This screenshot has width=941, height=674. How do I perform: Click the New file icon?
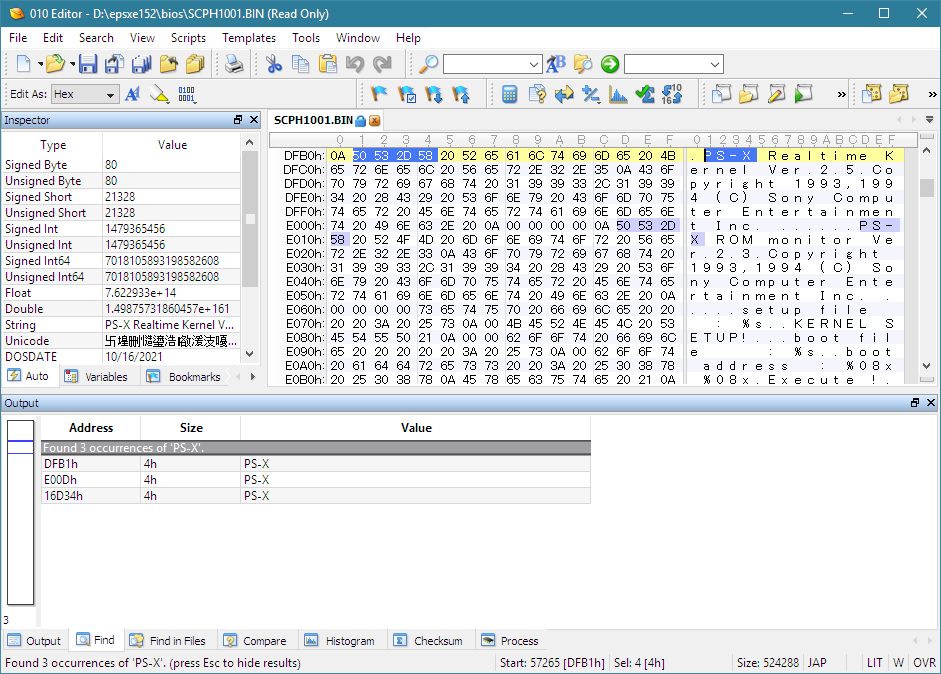coord(24,64)
